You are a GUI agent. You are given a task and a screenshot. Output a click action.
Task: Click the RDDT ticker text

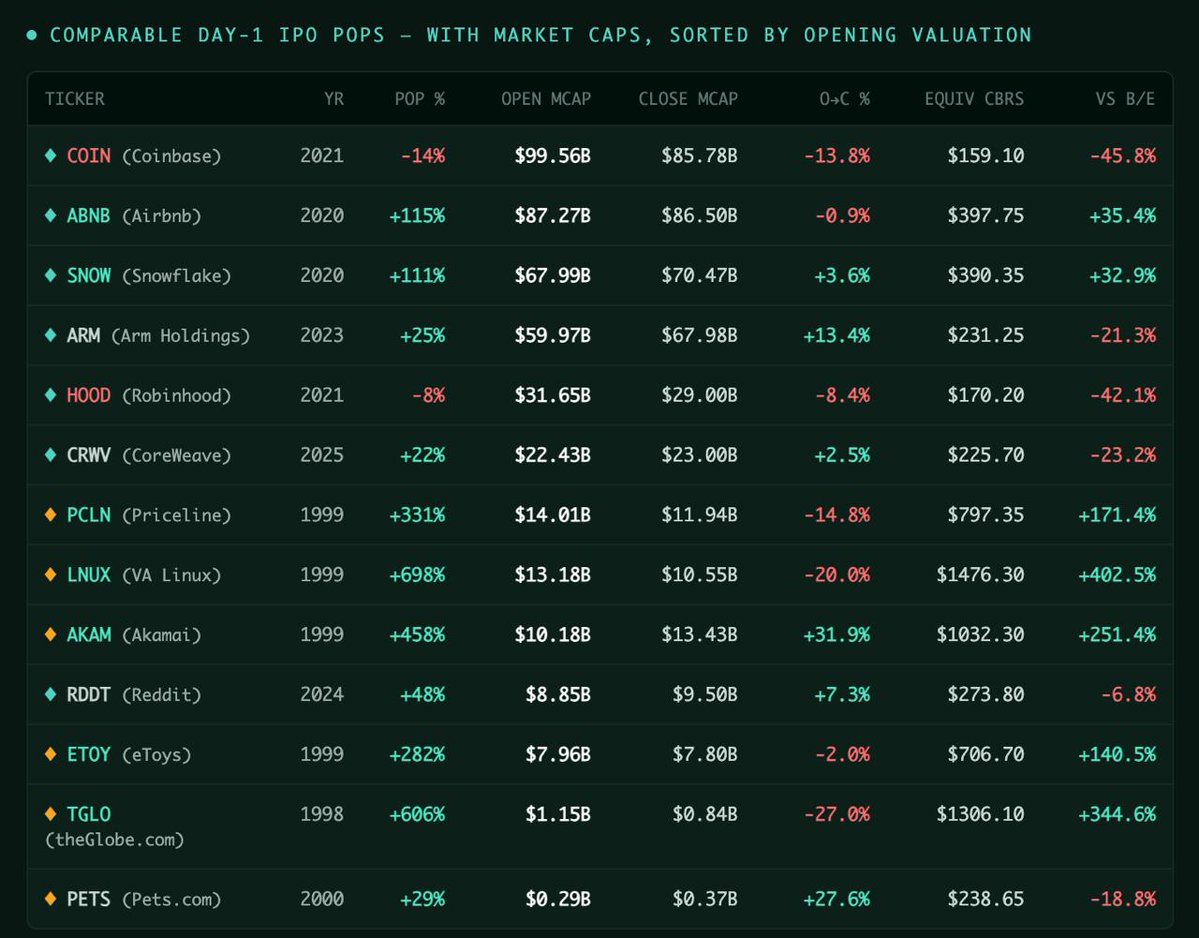(89, 694)
